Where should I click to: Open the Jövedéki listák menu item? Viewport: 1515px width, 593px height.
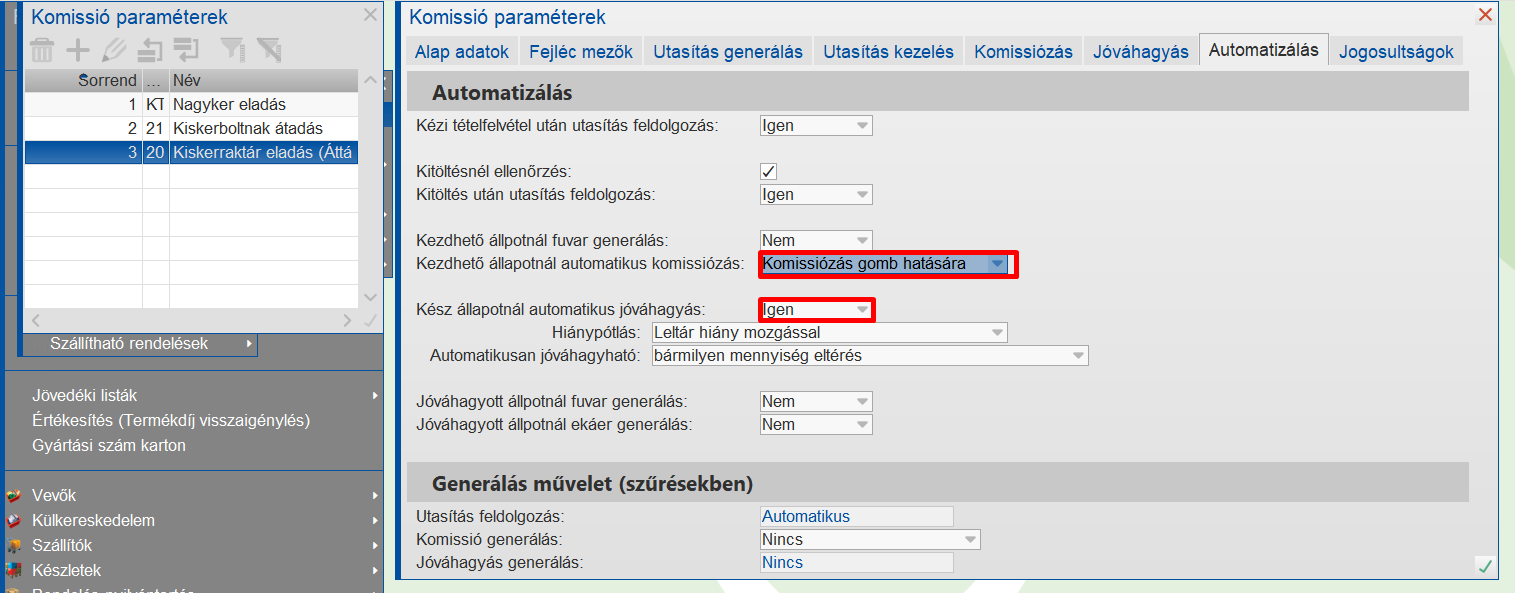click(85, 396)
